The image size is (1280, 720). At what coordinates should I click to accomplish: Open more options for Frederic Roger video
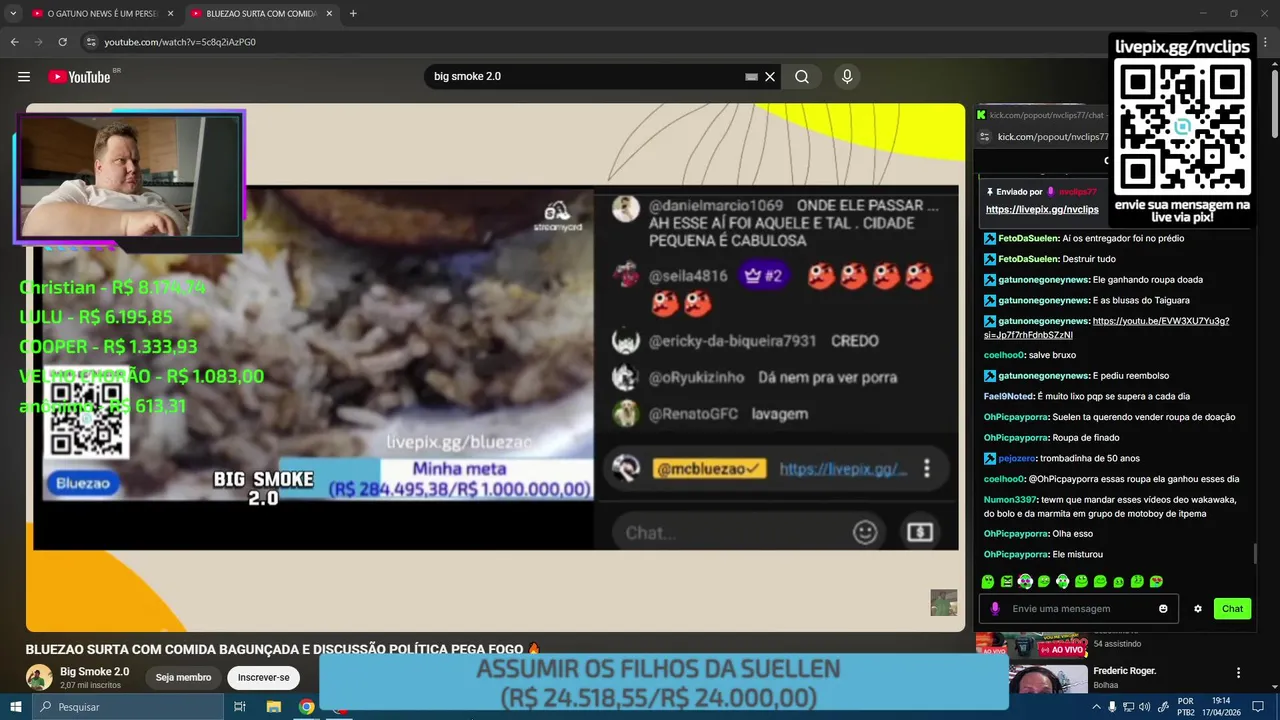(x=1238, y=673)
